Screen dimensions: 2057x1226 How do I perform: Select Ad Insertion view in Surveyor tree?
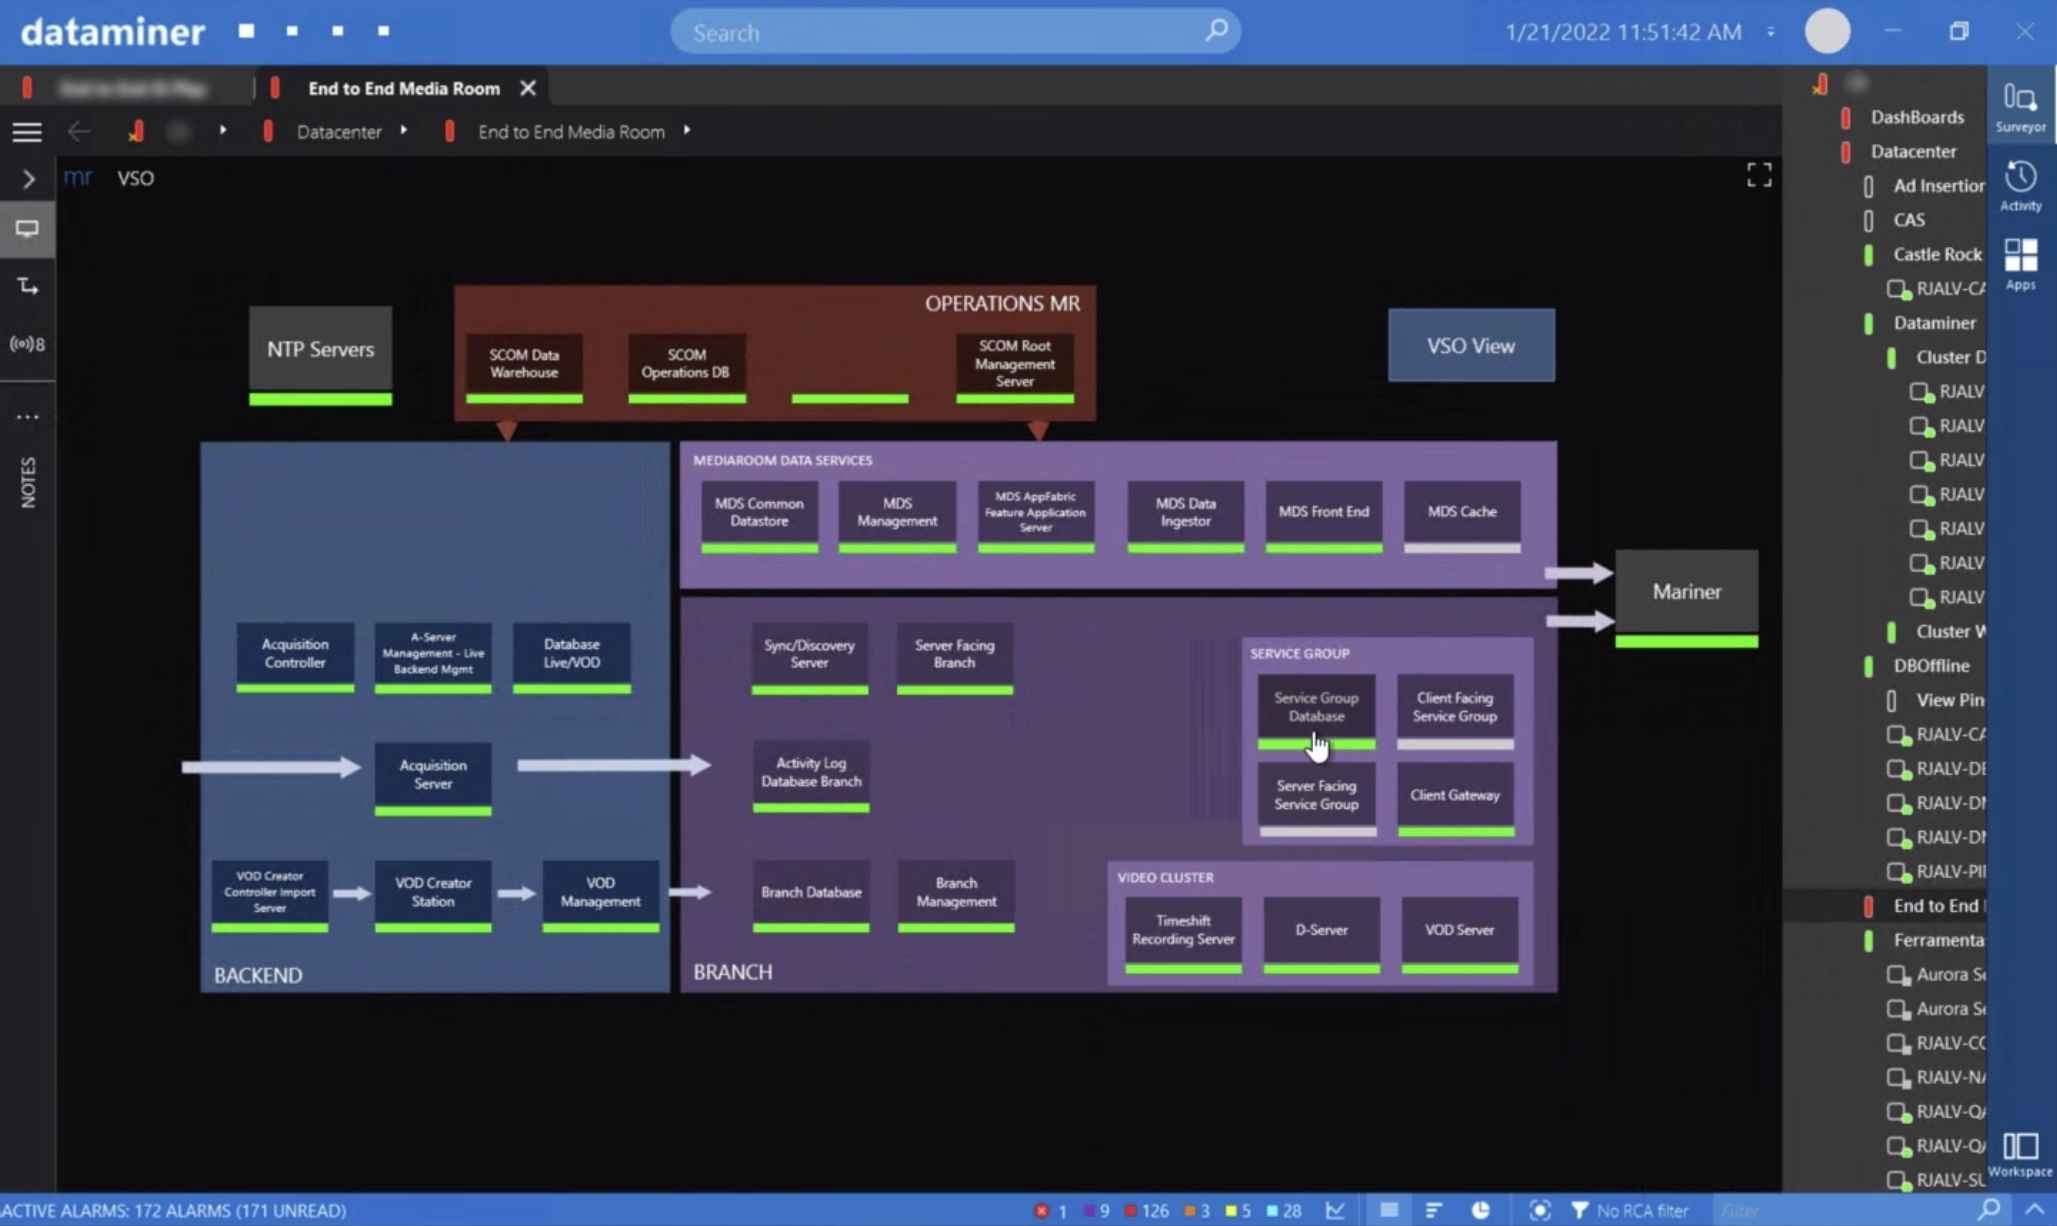click(1938, 186)
